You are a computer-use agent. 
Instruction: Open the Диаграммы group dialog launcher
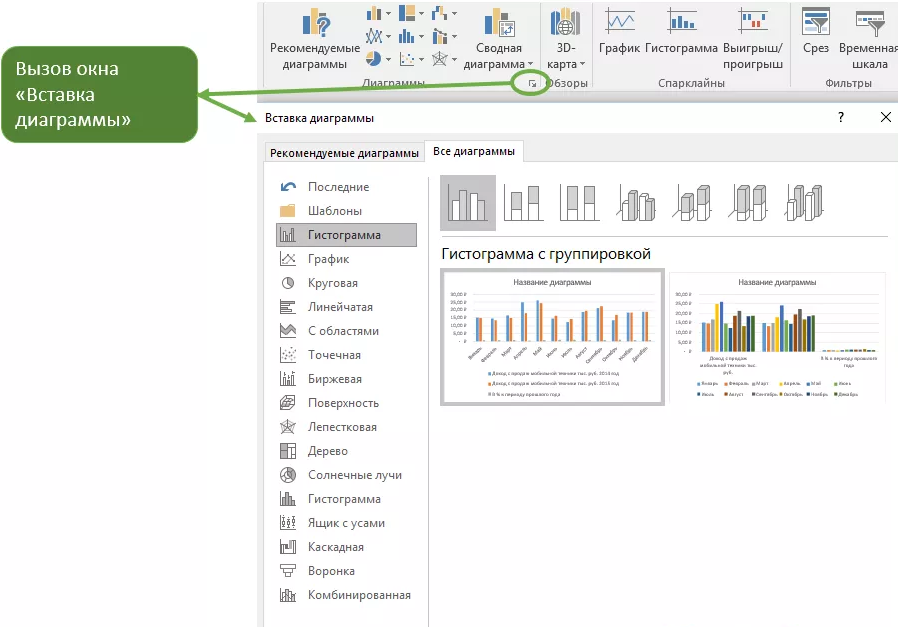point(532,84)
